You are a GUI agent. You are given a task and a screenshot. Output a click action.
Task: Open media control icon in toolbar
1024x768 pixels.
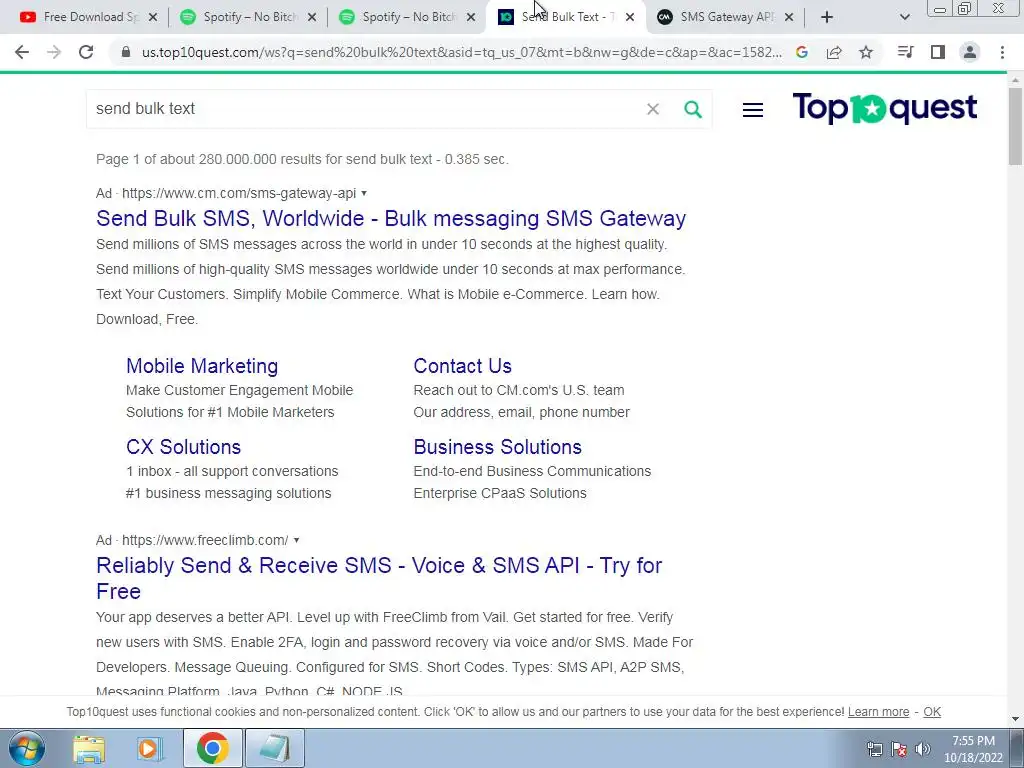pyautogui.click(x=905, y=52)
